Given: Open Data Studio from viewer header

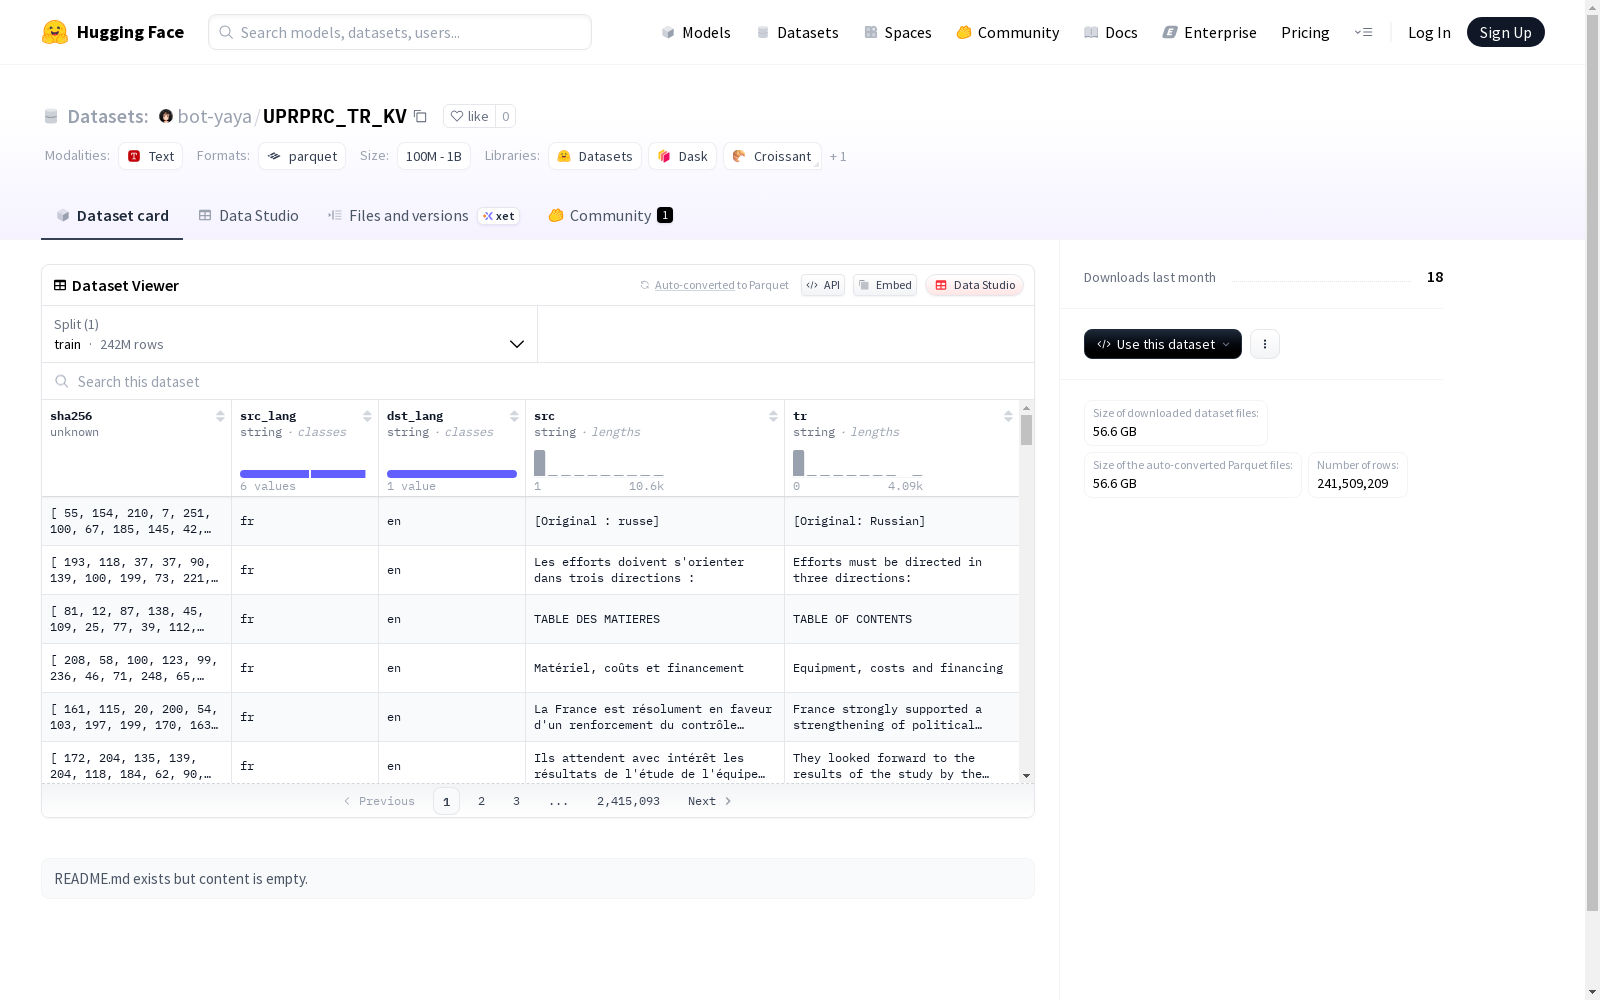Looking at the screenshot, I should [974, 285].
